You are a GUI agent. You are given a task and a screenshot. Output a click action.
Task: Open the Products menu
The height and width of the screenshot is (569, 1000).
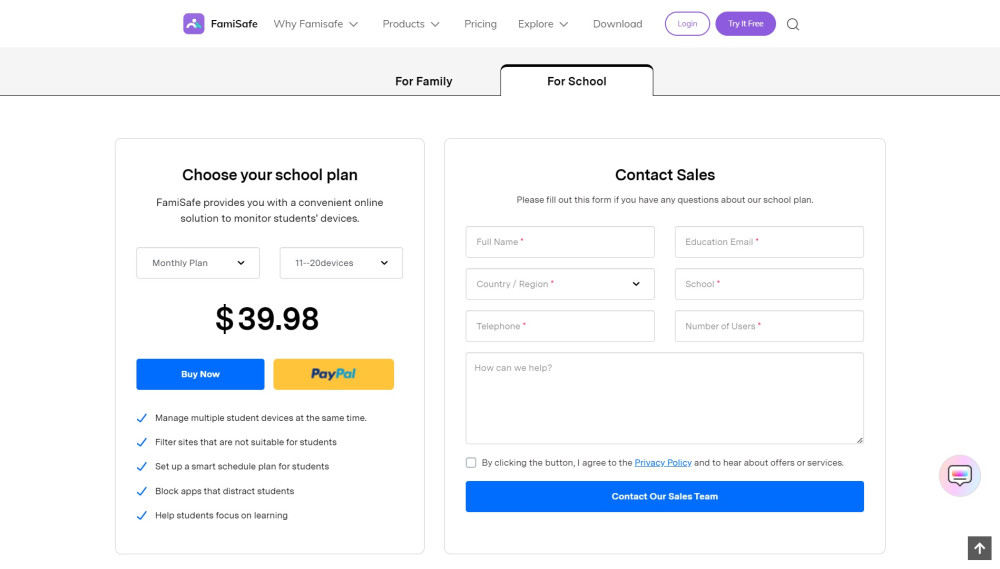coord(411,24)
